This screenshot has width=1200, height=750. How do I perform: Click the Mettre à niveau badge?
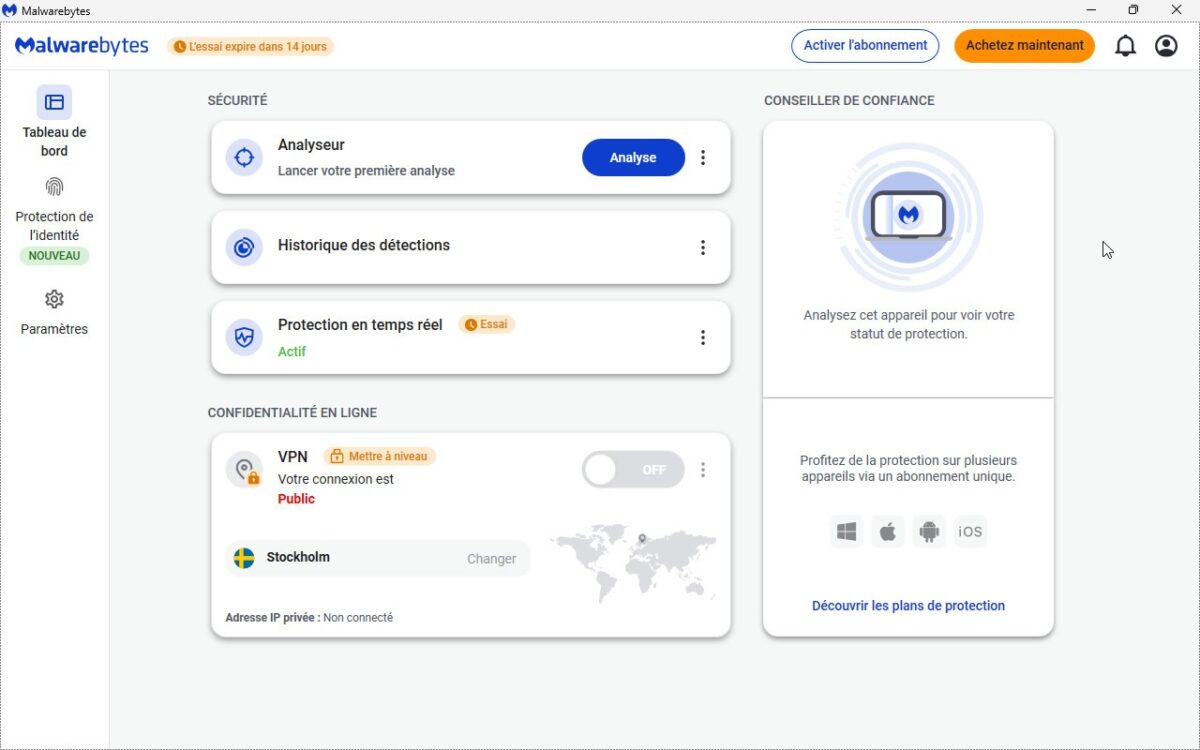pos(380,456)
